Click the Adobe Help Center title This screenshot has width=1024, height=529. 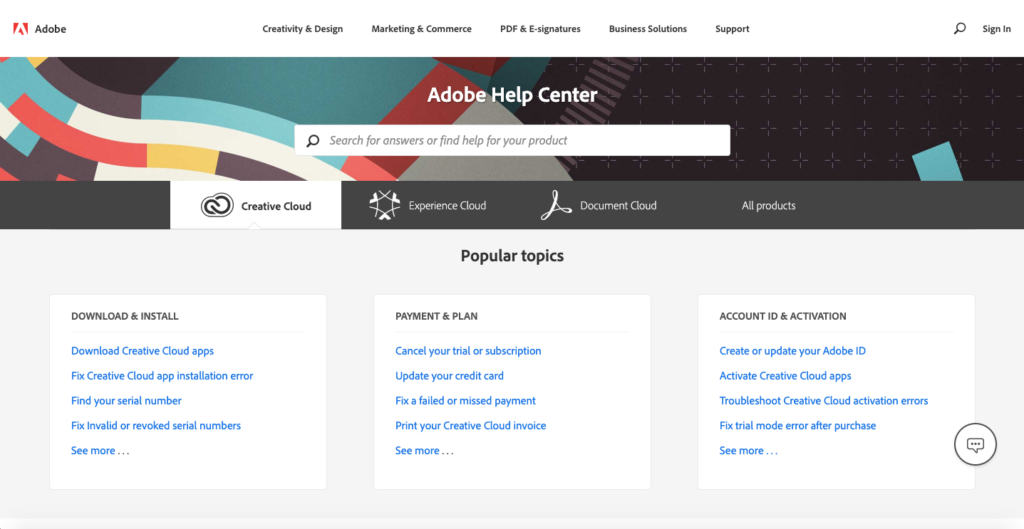512,95
